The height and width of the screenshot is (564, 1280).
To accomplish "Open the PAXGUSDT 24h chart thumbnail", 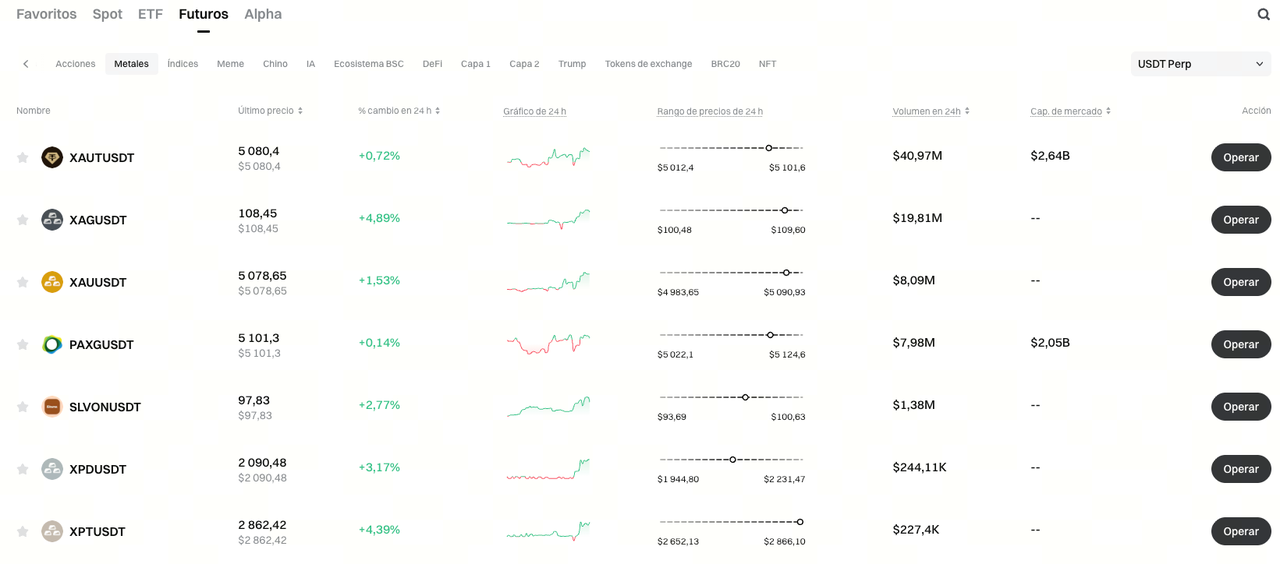I will coord(548,344).
